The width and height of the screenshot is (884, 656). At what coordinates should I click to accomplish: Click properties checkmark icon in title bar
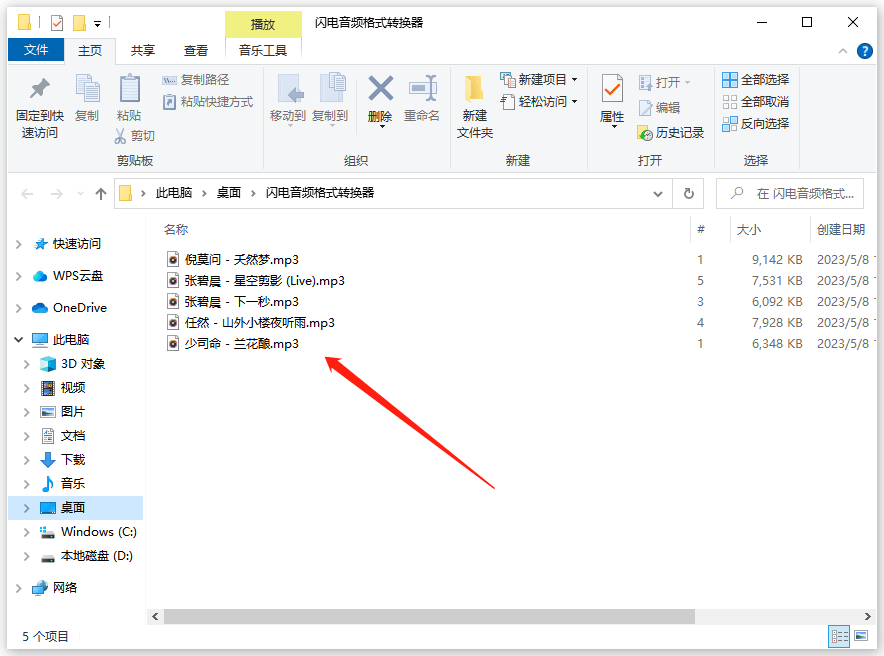click(x=56, y=23)
